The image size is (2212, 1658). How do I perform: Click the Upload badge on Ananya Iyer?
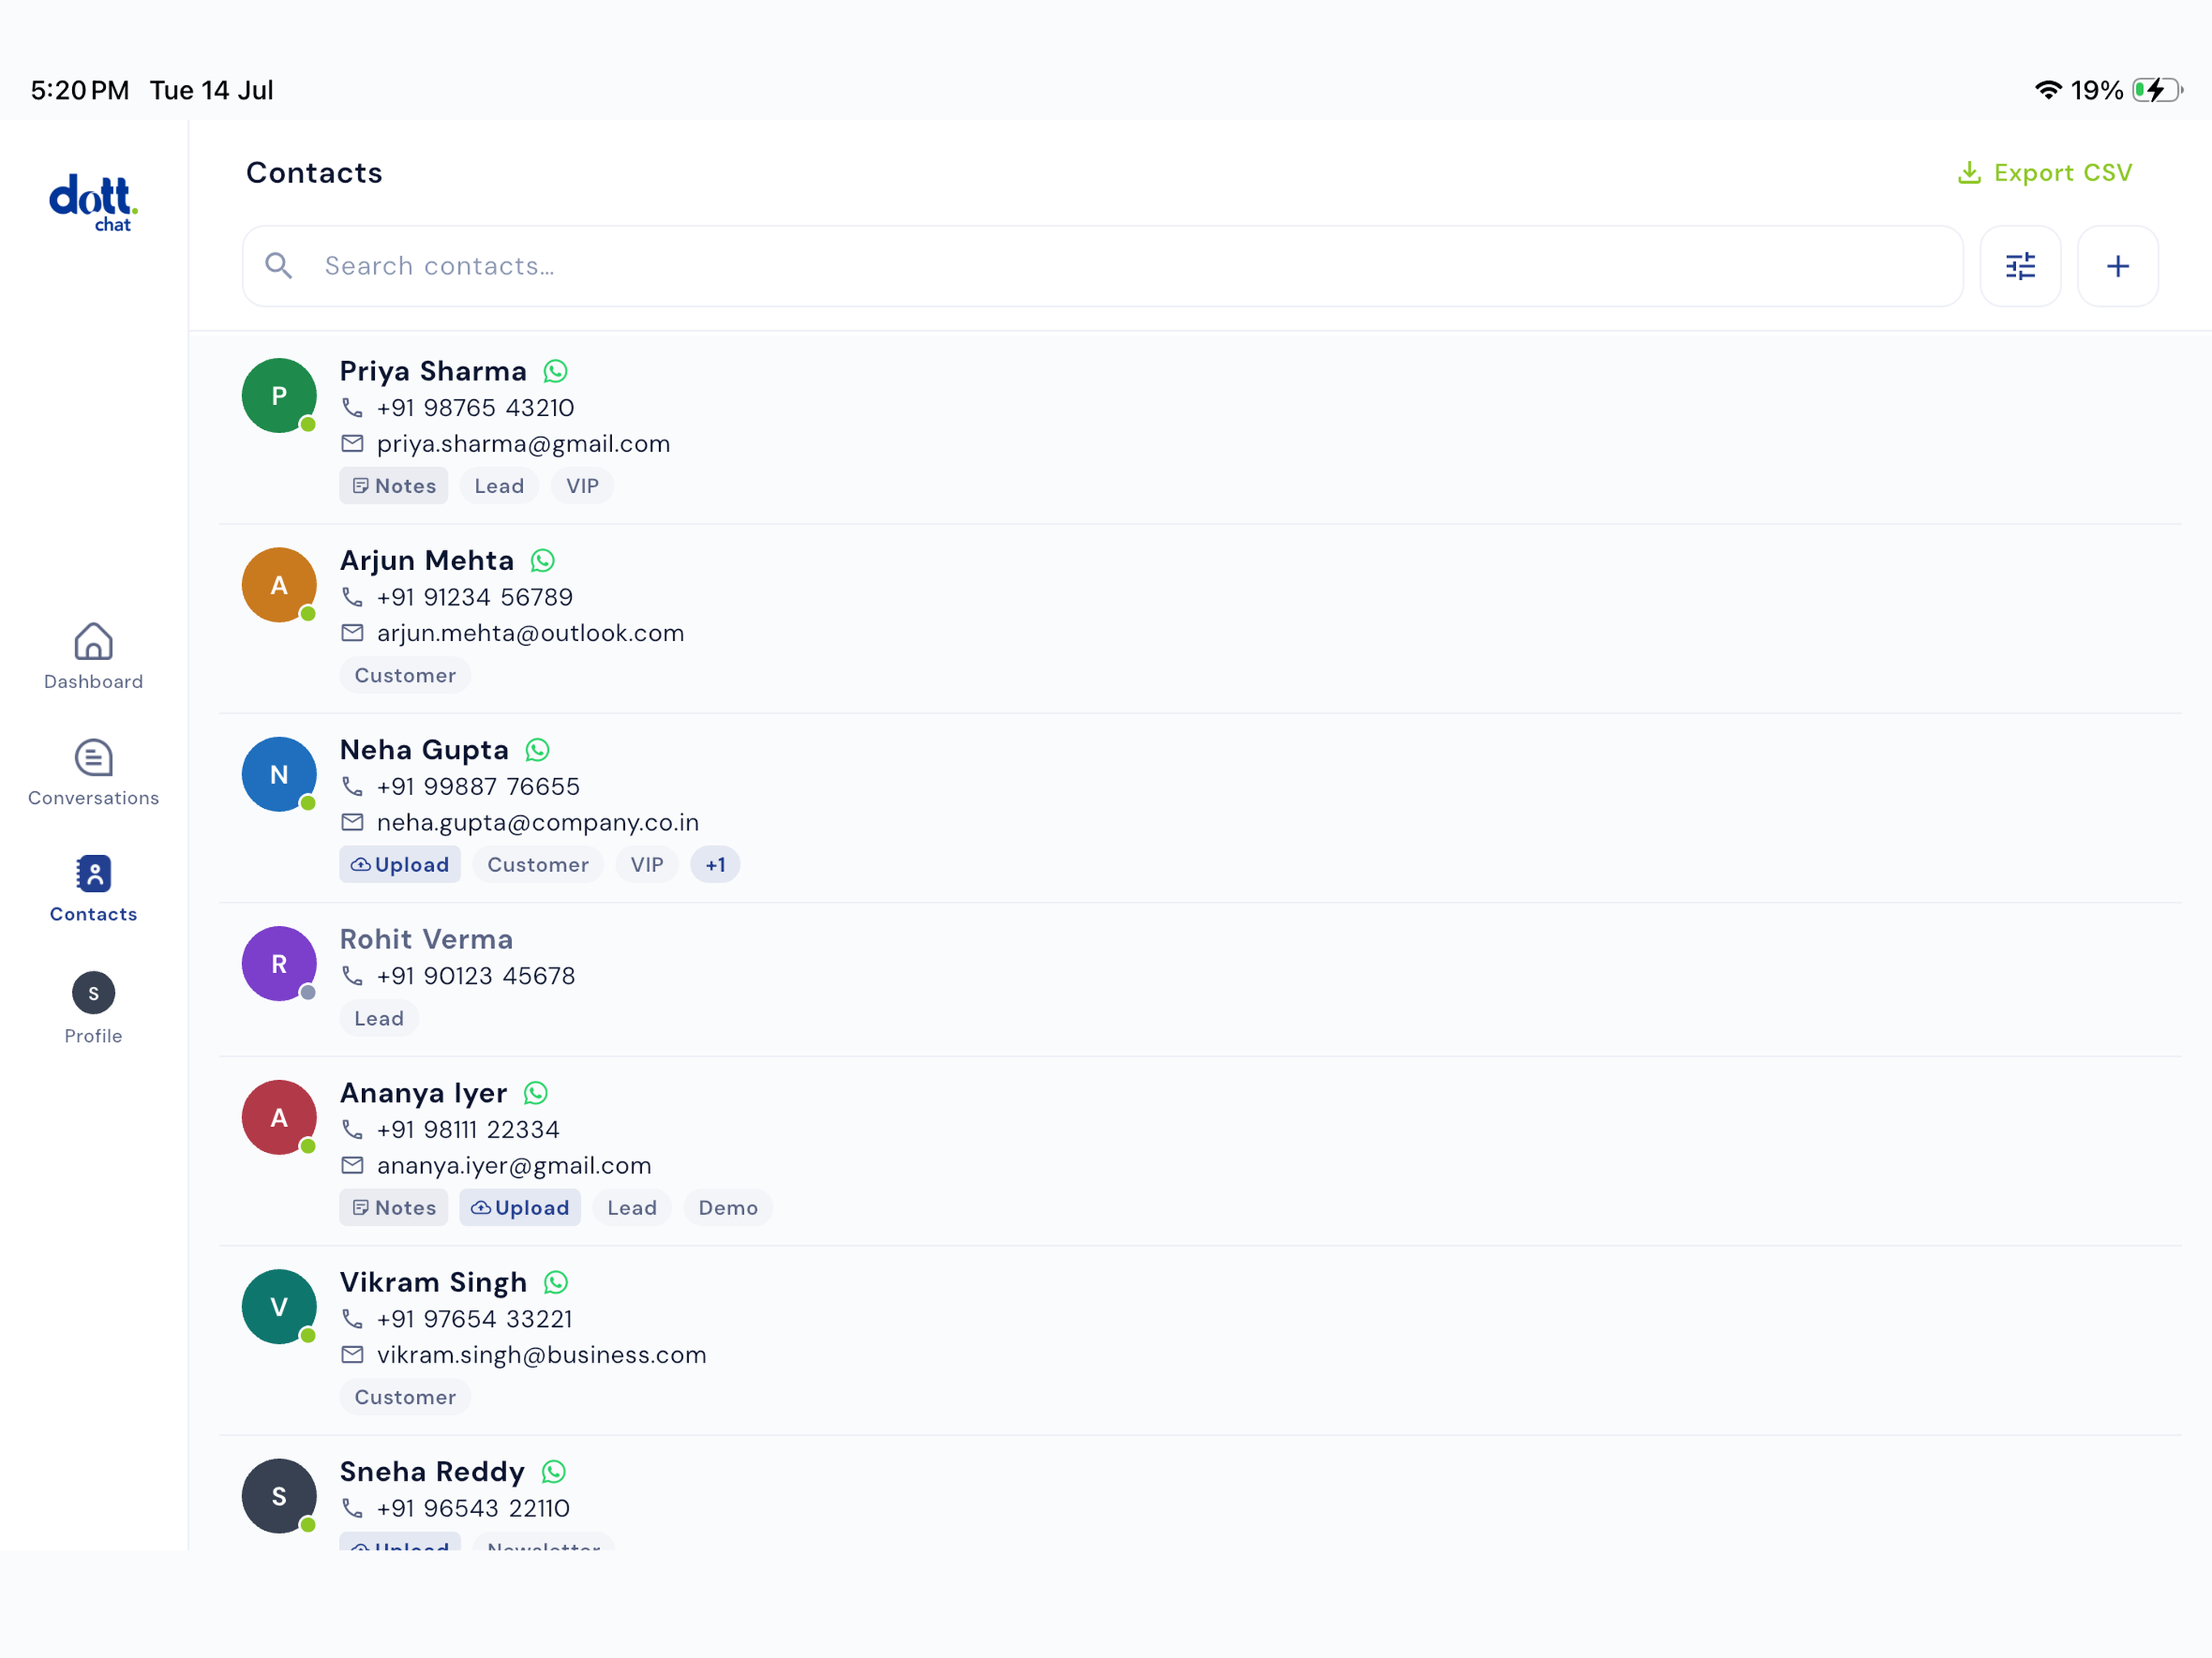520,1208
